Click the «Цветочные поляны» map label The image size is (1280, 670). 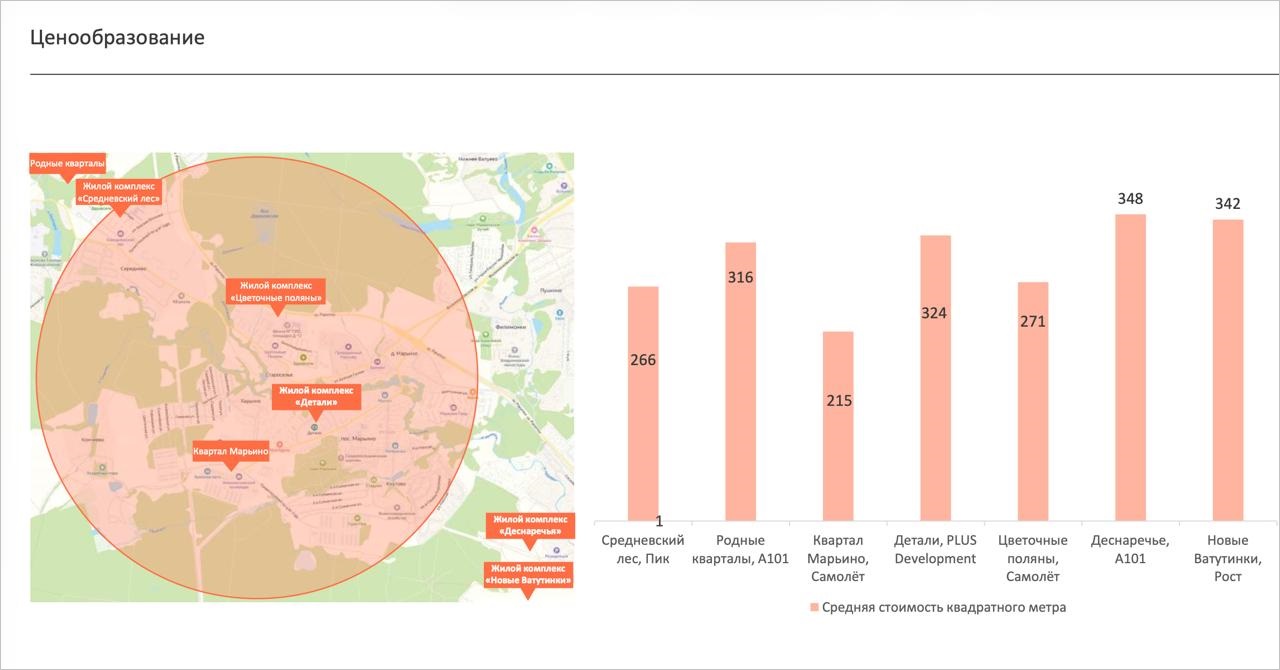[275, 291]
